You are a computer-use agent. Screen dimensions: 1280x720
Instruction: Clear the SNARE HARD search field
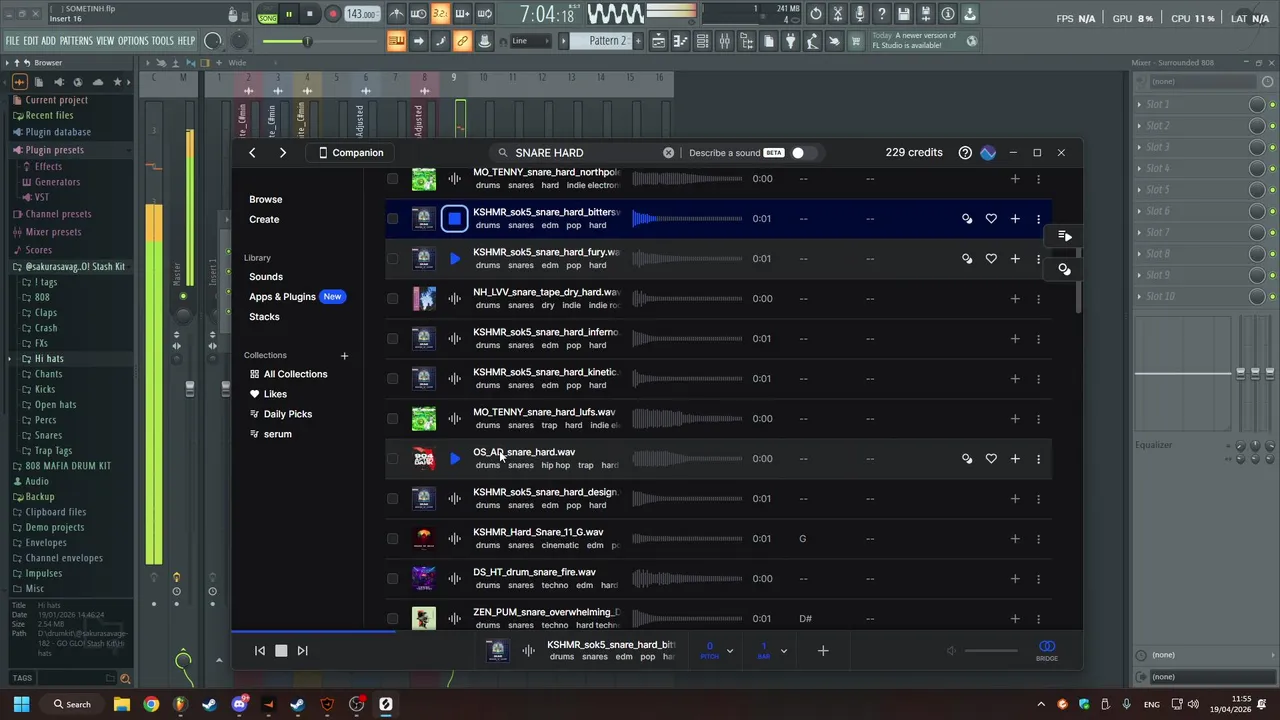pyautogui.click(x=668, y=153)
